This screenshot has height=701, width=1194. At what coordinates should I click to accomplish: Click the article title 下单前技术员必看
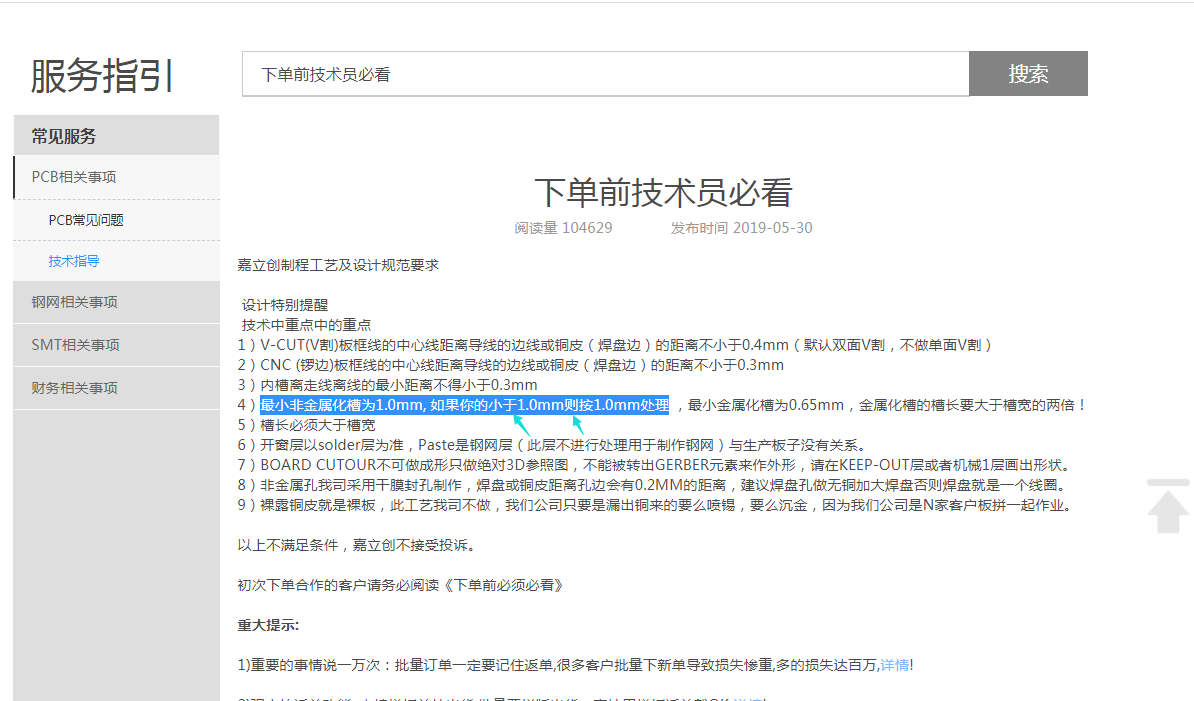(x=663, y=192)
